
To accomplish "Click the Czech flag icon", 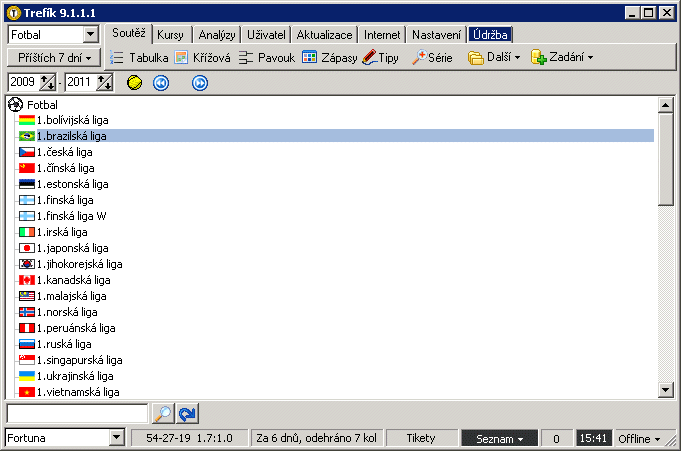I will (x=27, y=153).
